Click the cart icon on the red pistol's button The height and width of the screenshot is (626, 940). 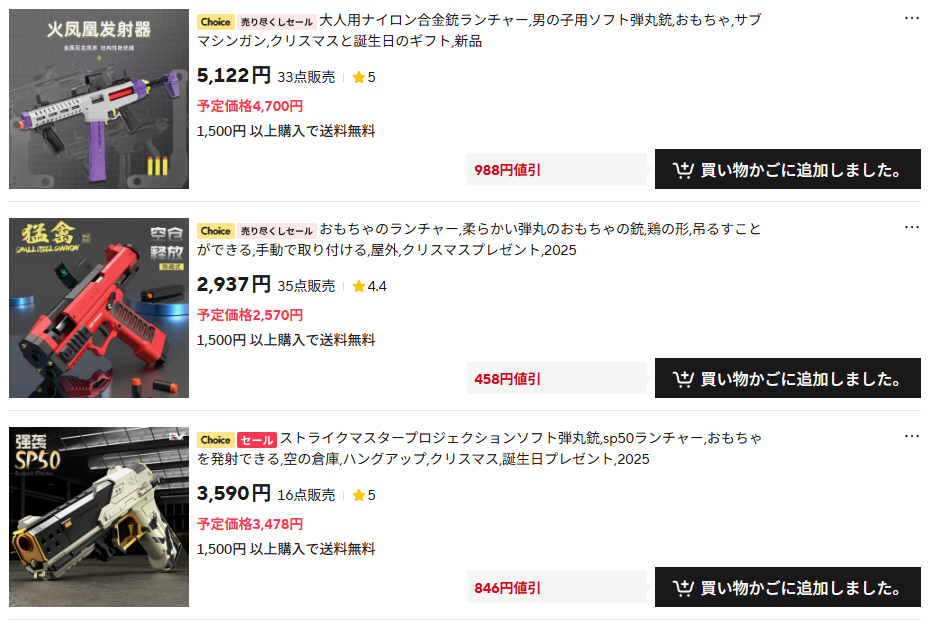tap(683, 378)
